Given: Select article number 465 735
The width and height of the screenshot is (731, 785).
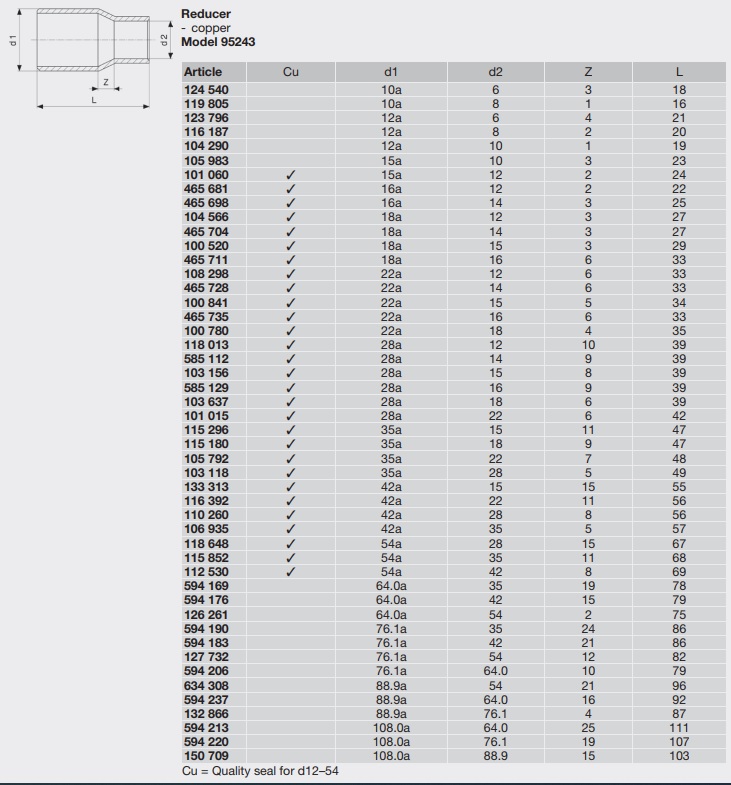Looking at the screenshot, I should (206, 317).
